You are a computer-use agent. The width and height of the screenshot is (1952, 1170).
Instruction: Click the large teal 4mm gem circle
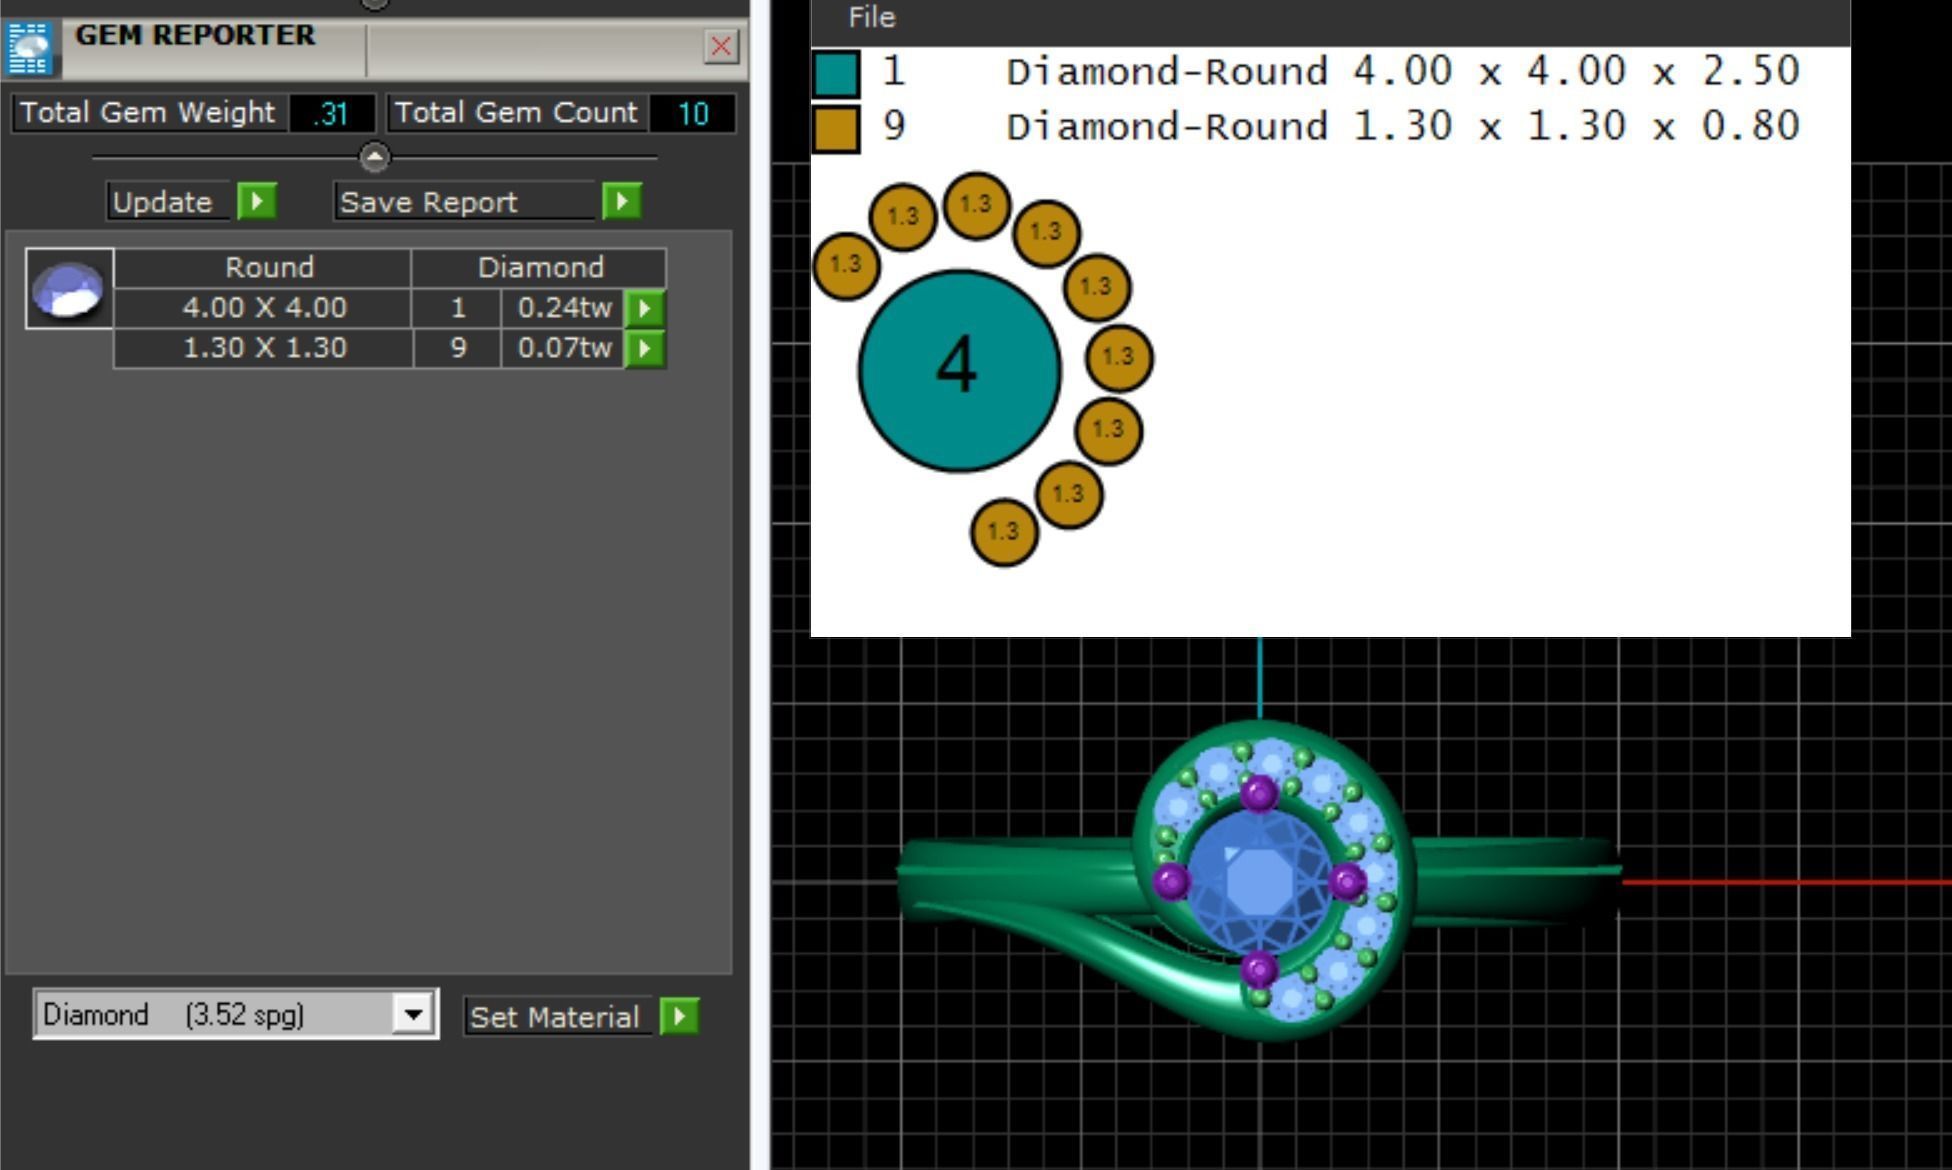[x=958, y=370]
